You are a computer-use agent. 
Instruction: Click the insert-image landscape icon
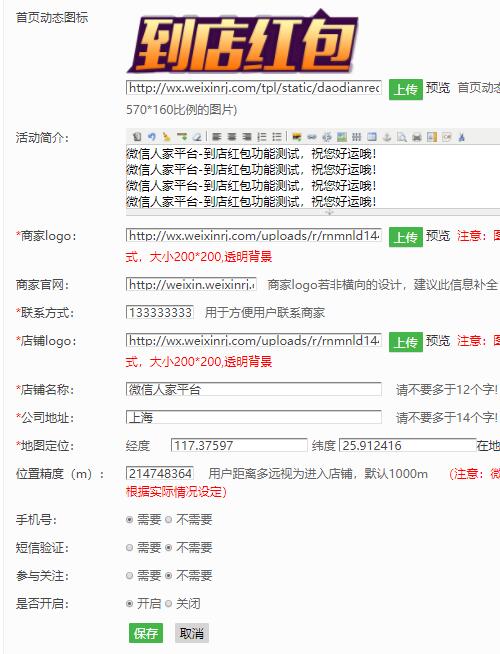[342, 136]
